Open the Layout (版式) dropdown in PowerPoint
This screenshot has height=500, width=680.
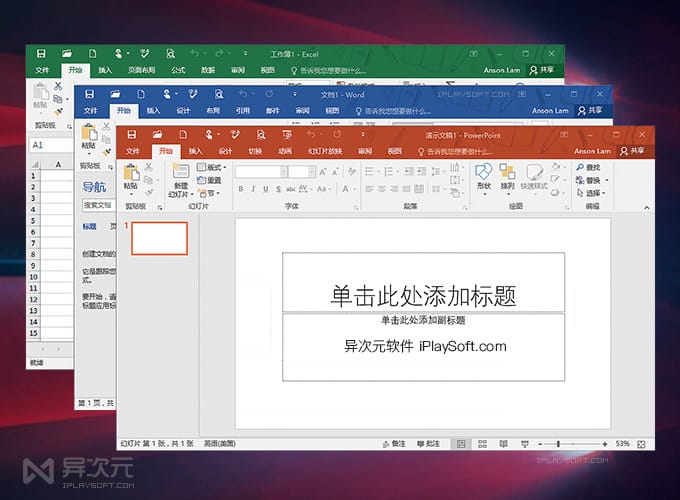(x=211, y=167)
